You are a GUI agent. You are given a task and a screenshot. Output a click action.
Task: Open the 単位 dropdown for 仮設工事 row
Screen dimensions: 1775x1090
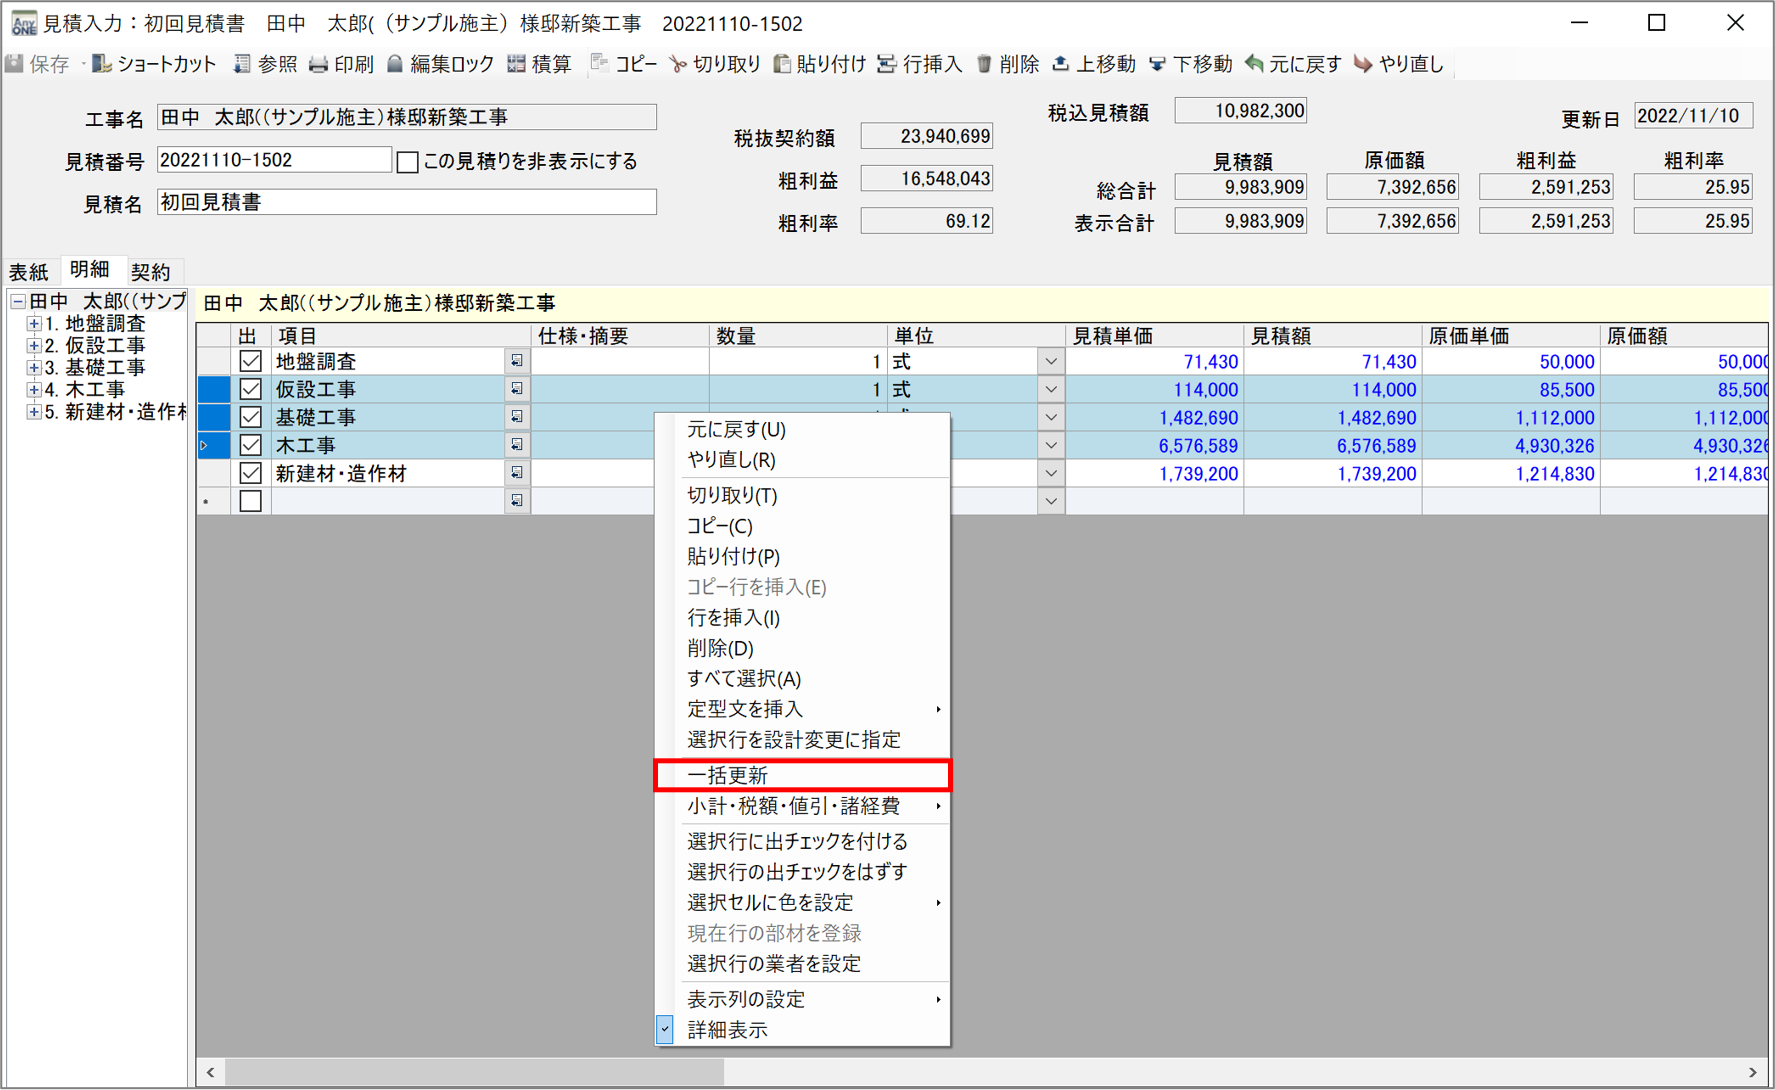coord(1050,389)
